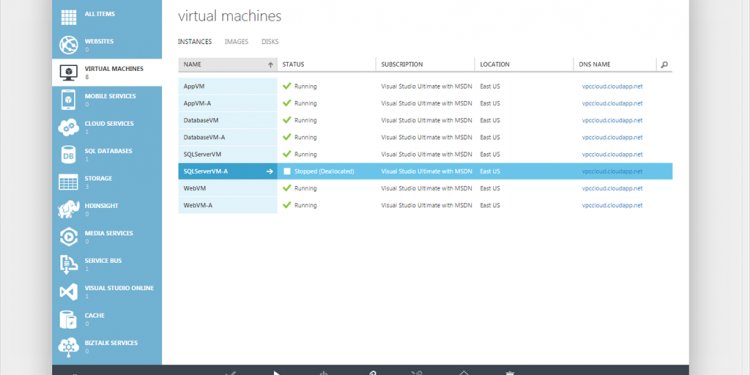Click the BizTalk Services icon

click(x=68, y=347)
